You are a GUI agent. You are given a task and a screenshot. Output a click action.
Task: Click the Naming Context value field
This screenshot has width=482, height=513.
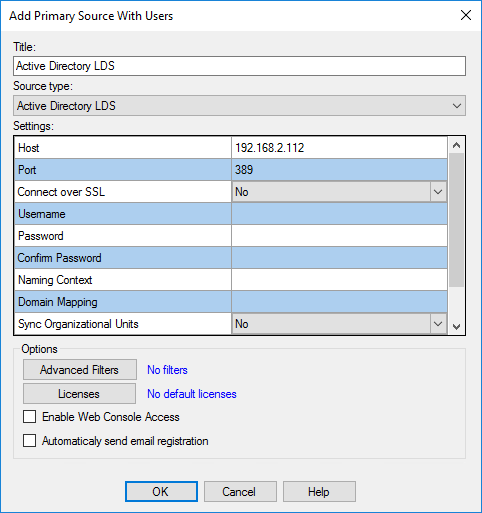point(339,280)
